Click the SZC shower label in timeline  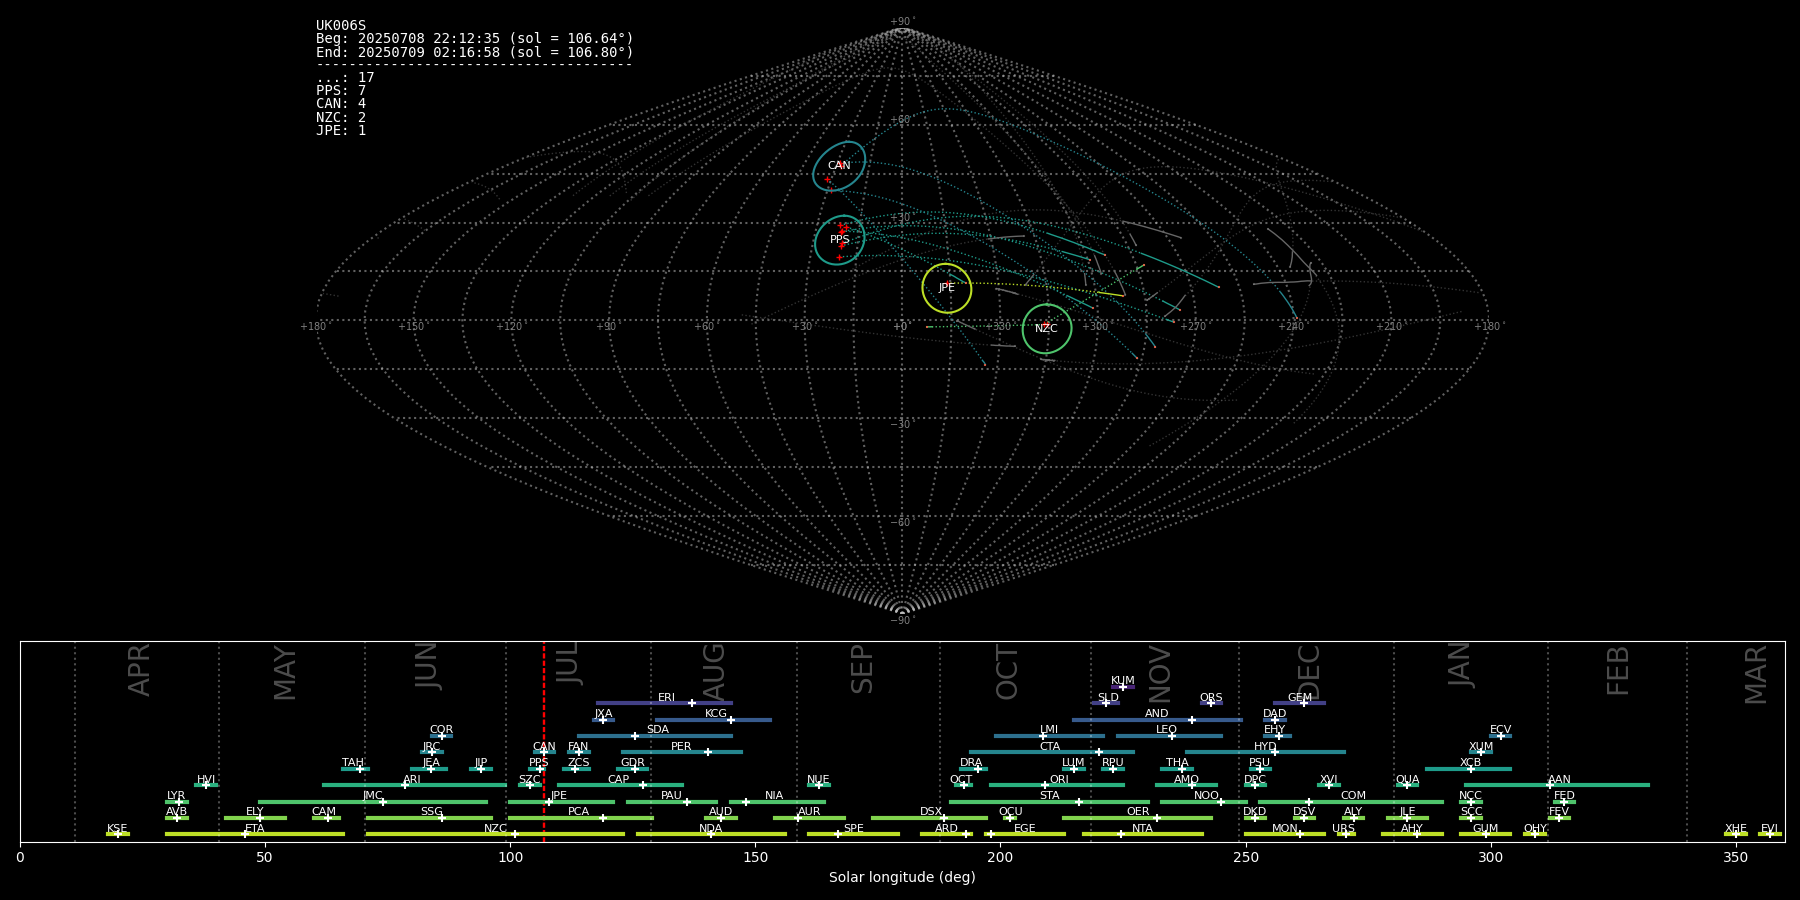point(529,779)
